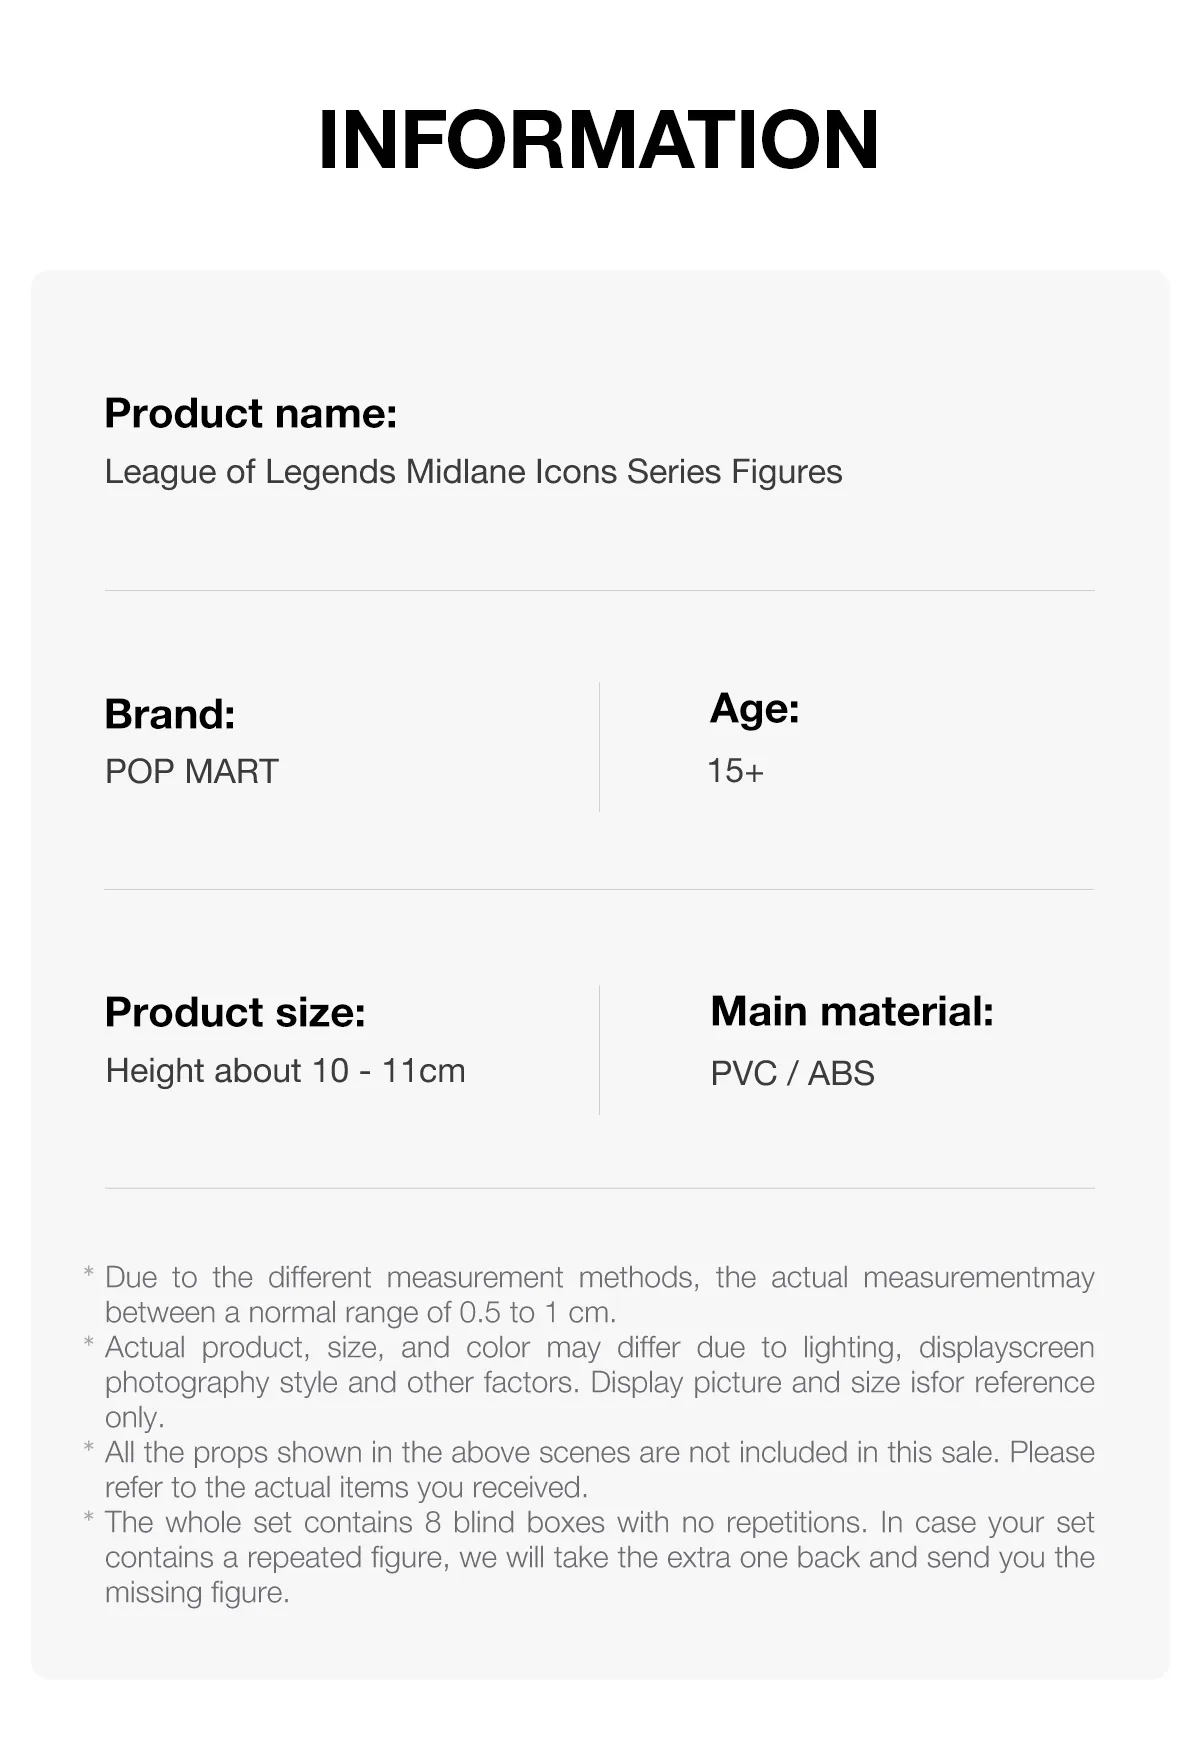Click the asterisk before 'Due to the different'
Viewport: 1200px width, 1741px height.
pos(89,1275)
